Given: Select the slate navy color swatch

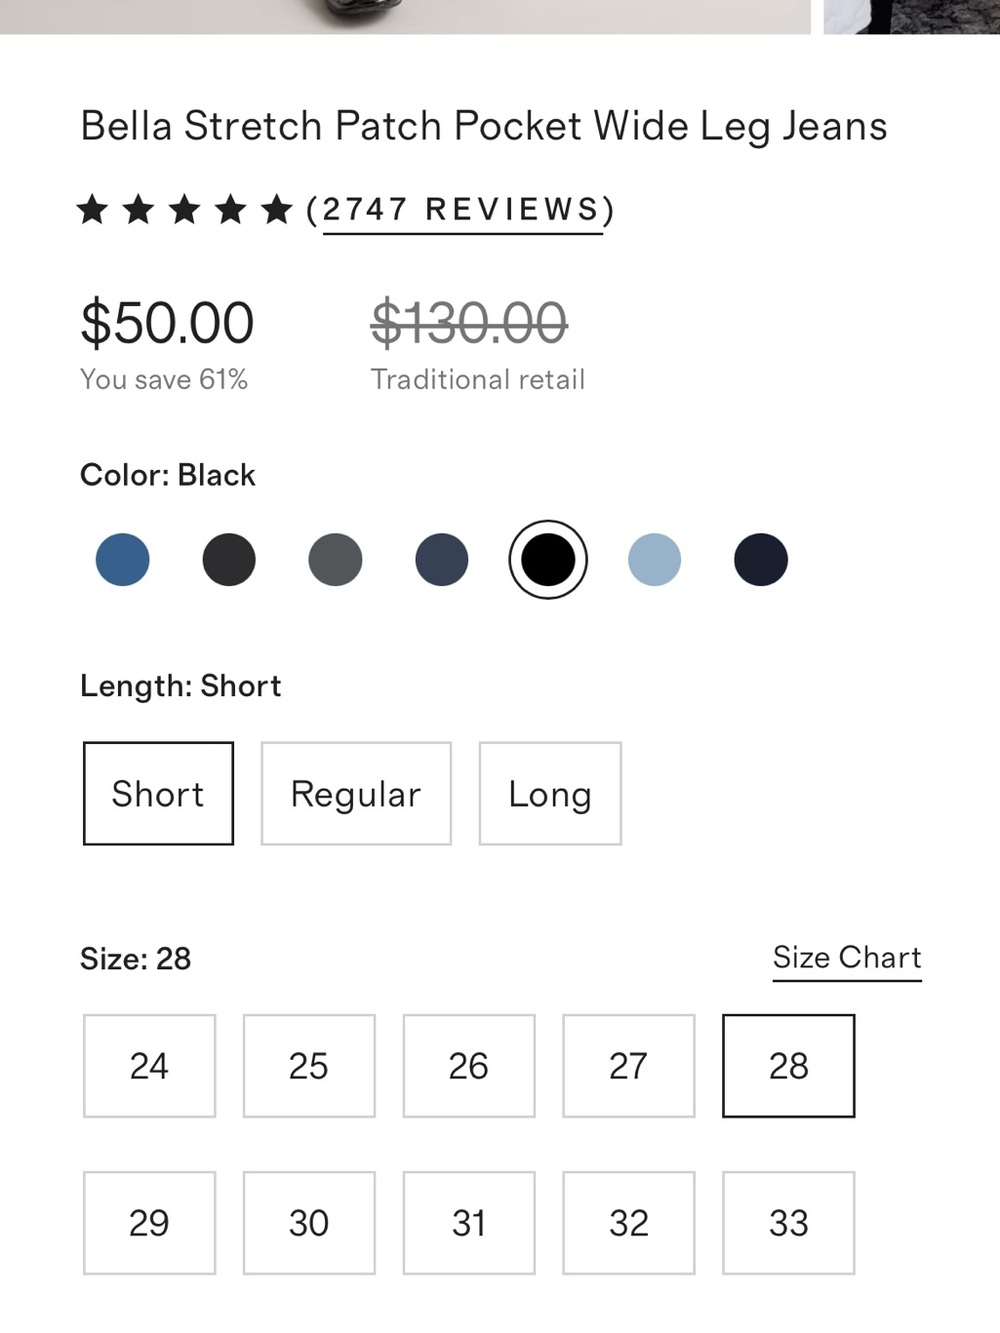Looking at the screenshot, I should [x=442, y=559].
